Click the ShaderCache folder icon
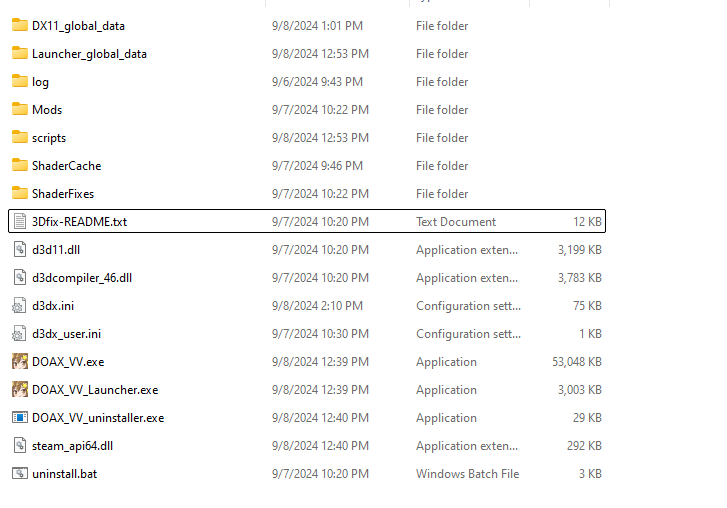Viewport: 727px width, 508px height. pos(19,166)
